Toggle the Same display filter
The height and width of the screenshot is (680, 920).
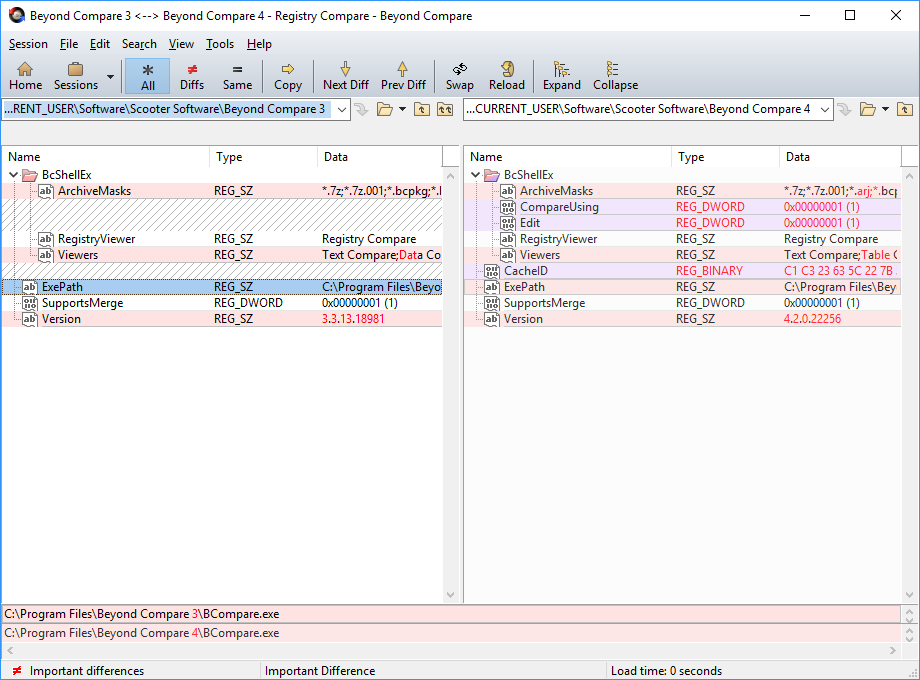click(237, 76)
